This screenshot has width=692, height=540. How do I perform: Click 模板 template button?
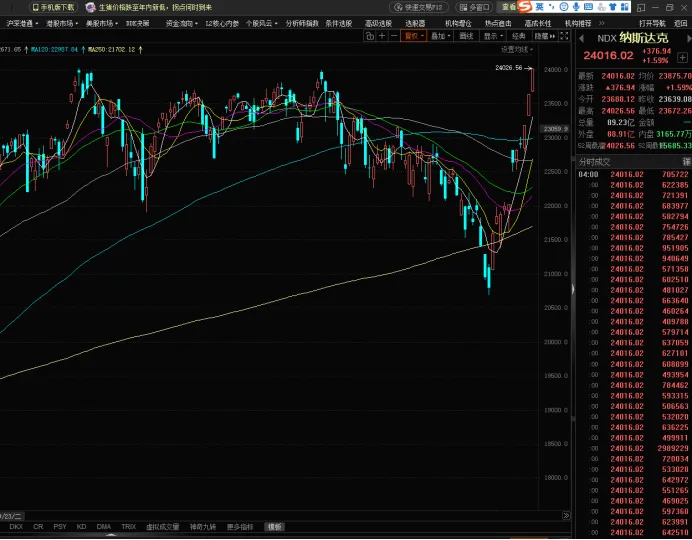[x=275, y=527]
